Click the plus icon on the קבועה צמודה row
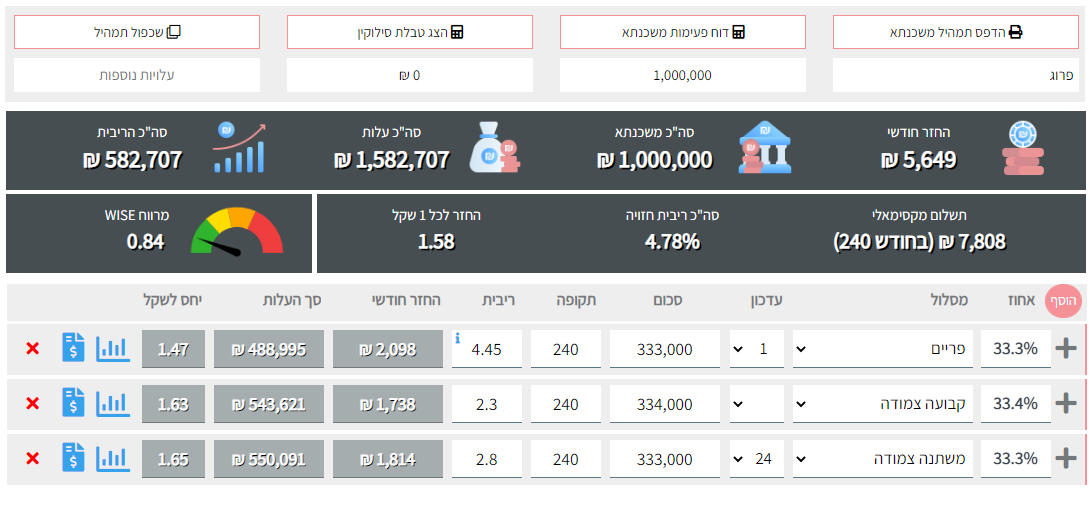 1066,404
